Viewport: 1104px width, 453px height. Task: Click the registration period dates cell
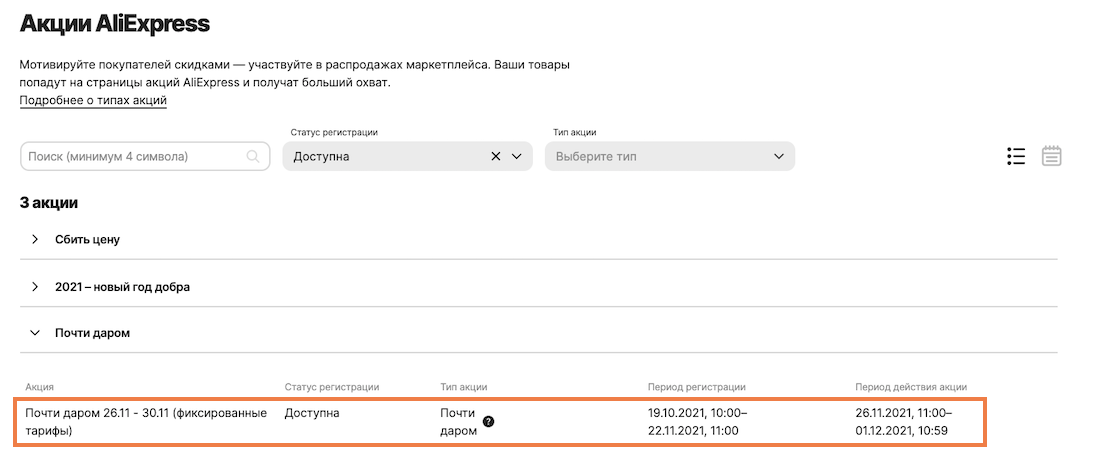pos(697,421)
